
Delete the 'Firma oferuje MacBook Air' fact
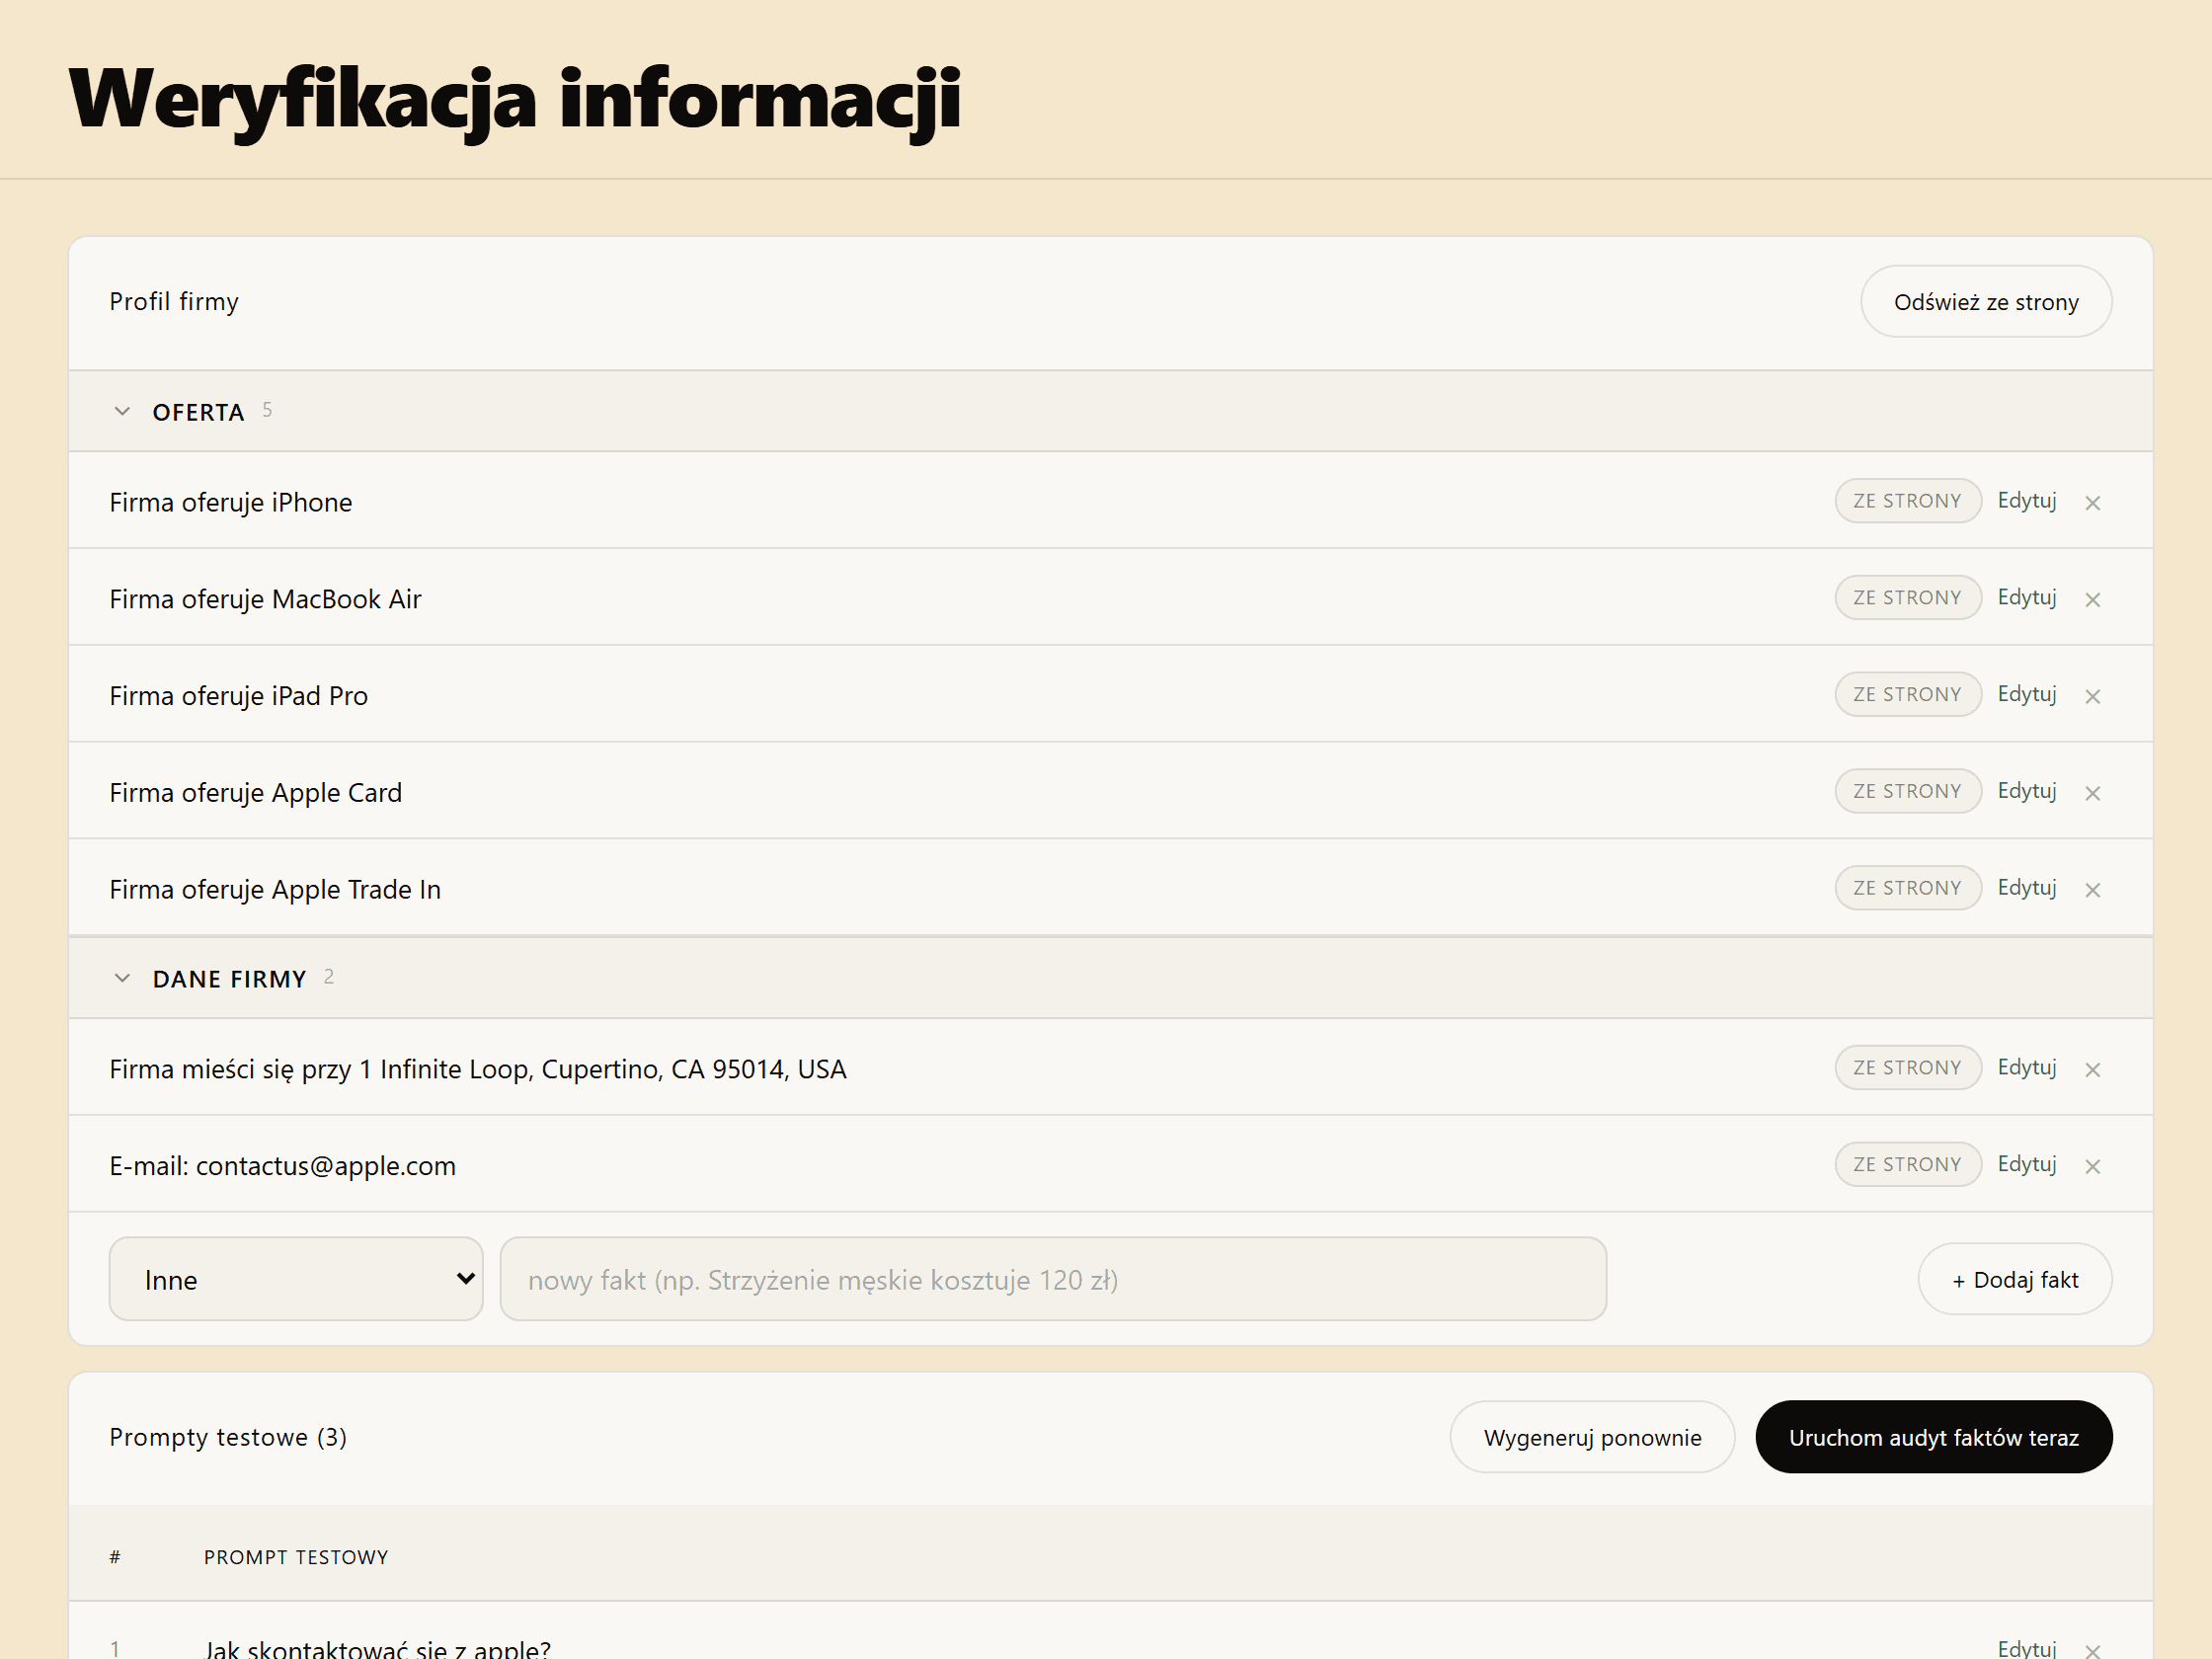pos(2092,599)
